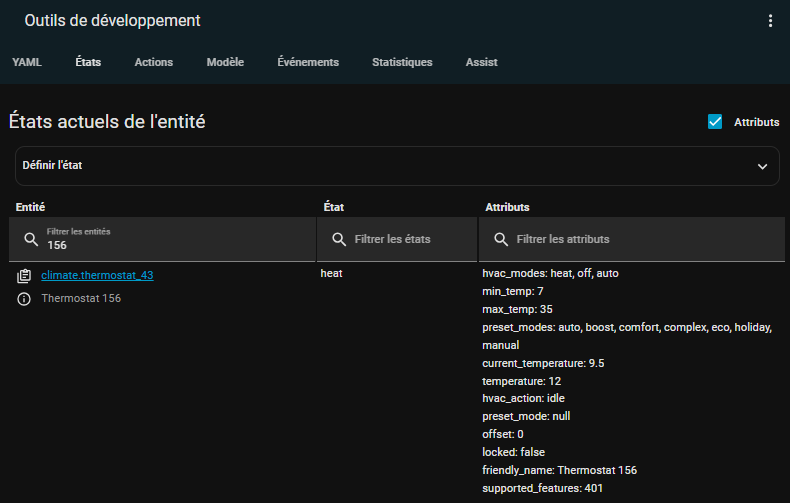Image resolution: width=790 pixels, height=503 pixels.
Task: Focus the entity filter field containing 156
Action: [x=170, y=245]
